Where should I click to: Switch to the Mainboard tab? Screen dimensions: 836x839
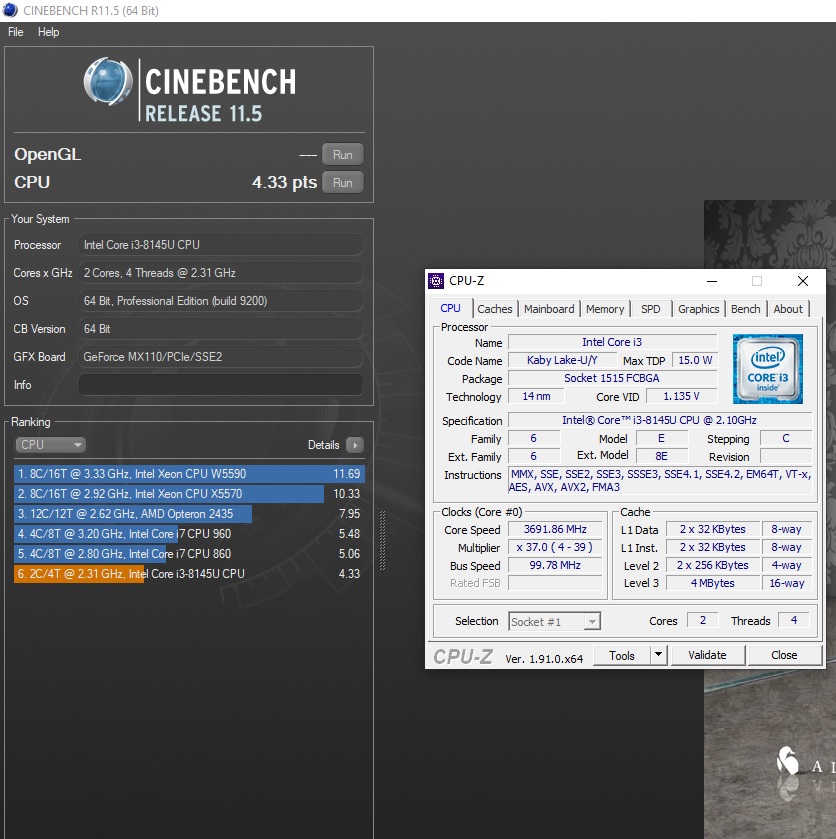click(x=549, y=309)
